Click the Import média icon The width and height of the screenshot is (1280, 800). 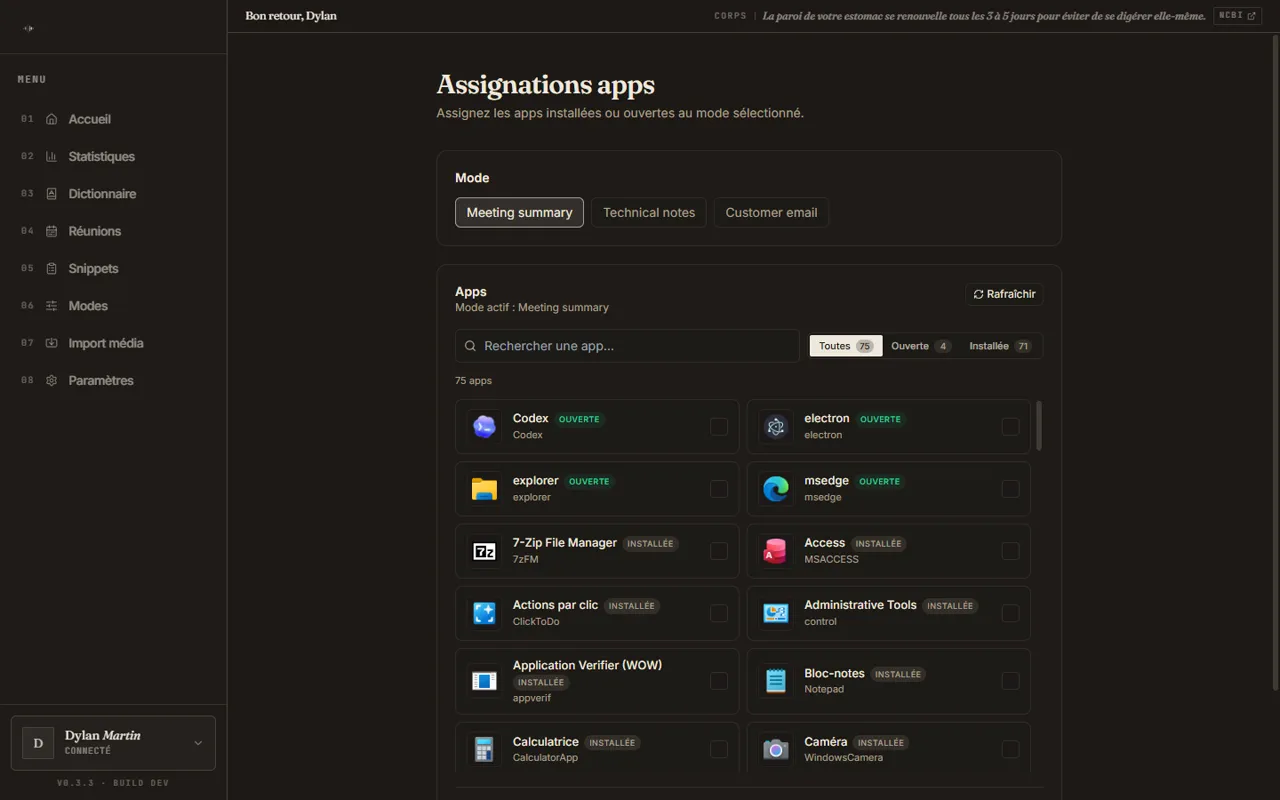click(52, 343)
